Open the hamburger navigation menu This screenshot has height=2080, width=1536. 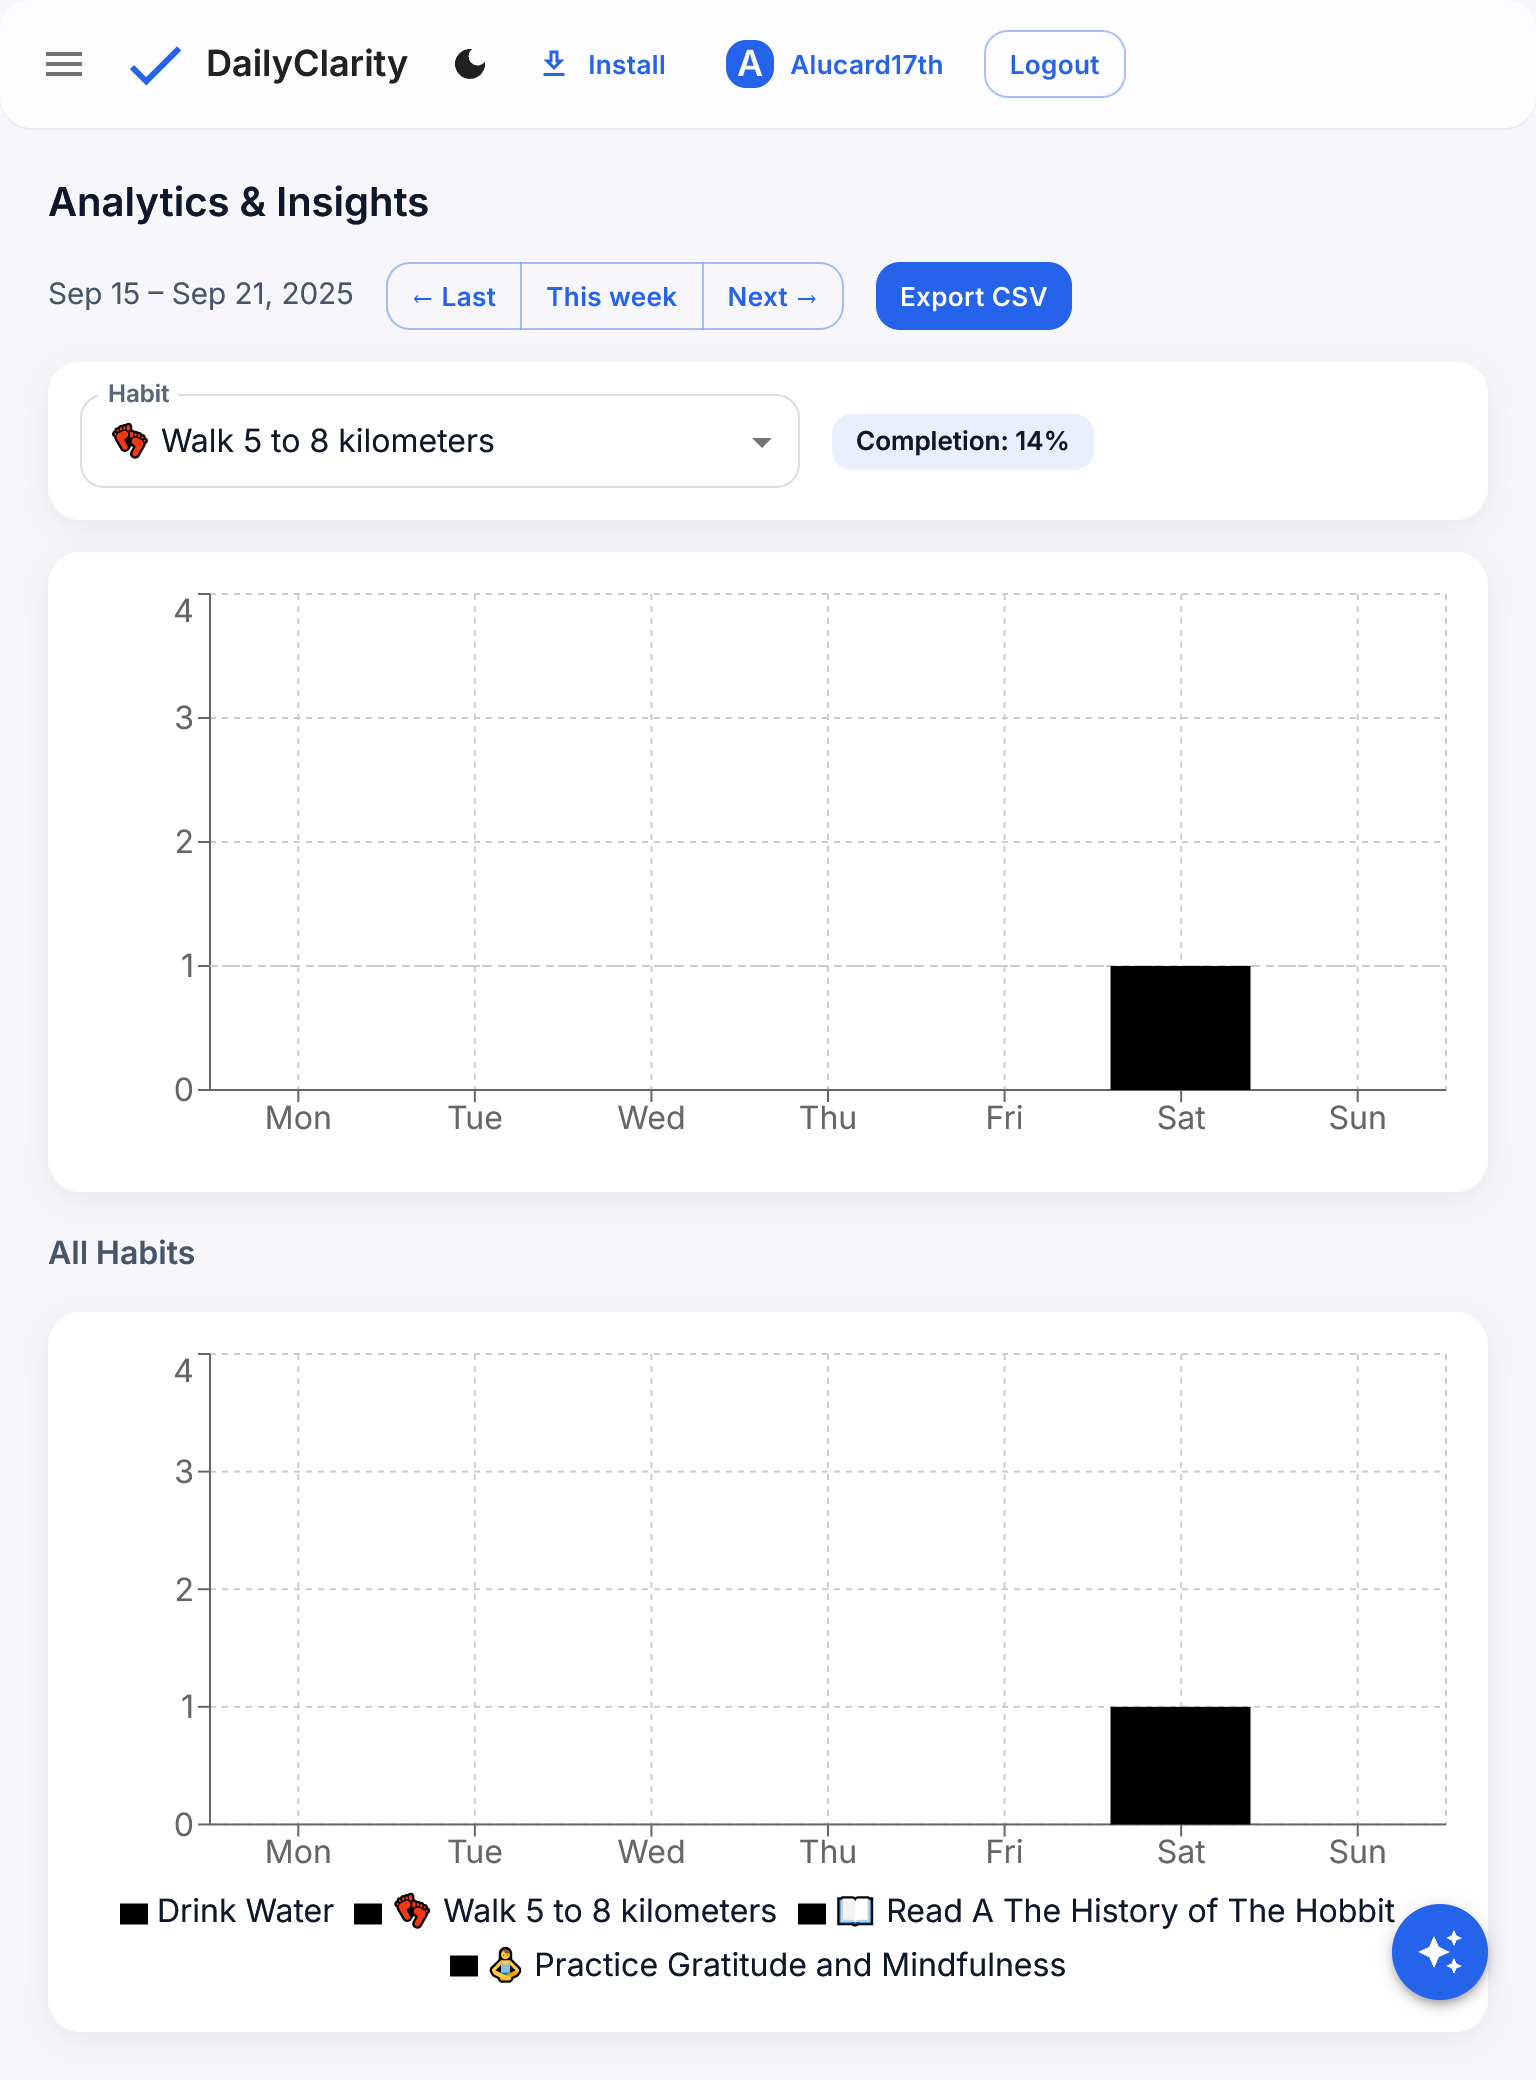click(64, 65)
